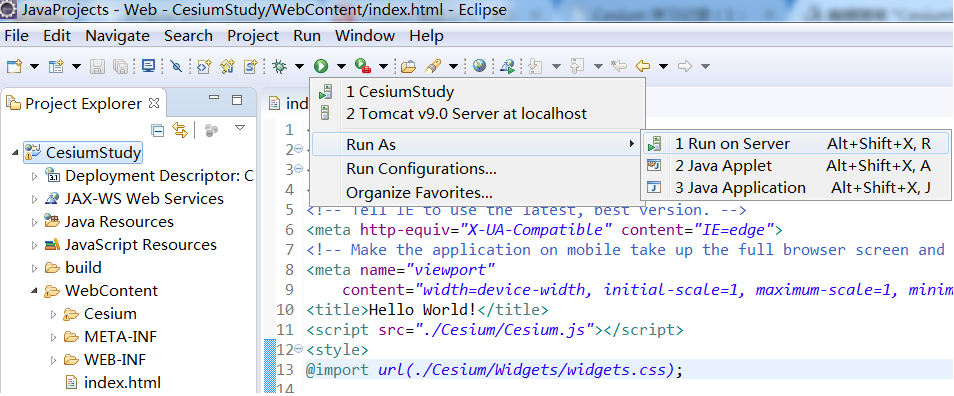
Task: Open the Navigate menu
Action: 117,36
